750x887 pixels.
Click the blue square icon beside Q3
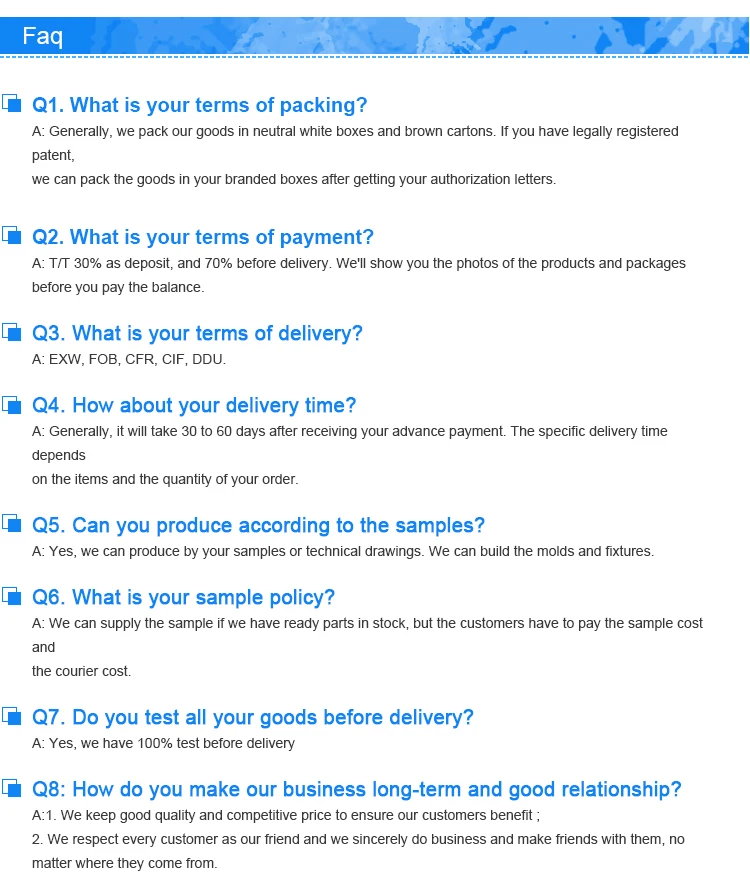tap(12, 332)
